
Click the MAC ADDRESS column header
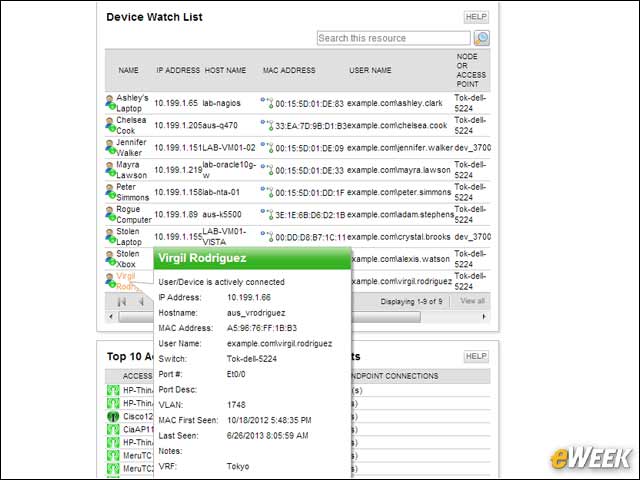click(289, 70)
